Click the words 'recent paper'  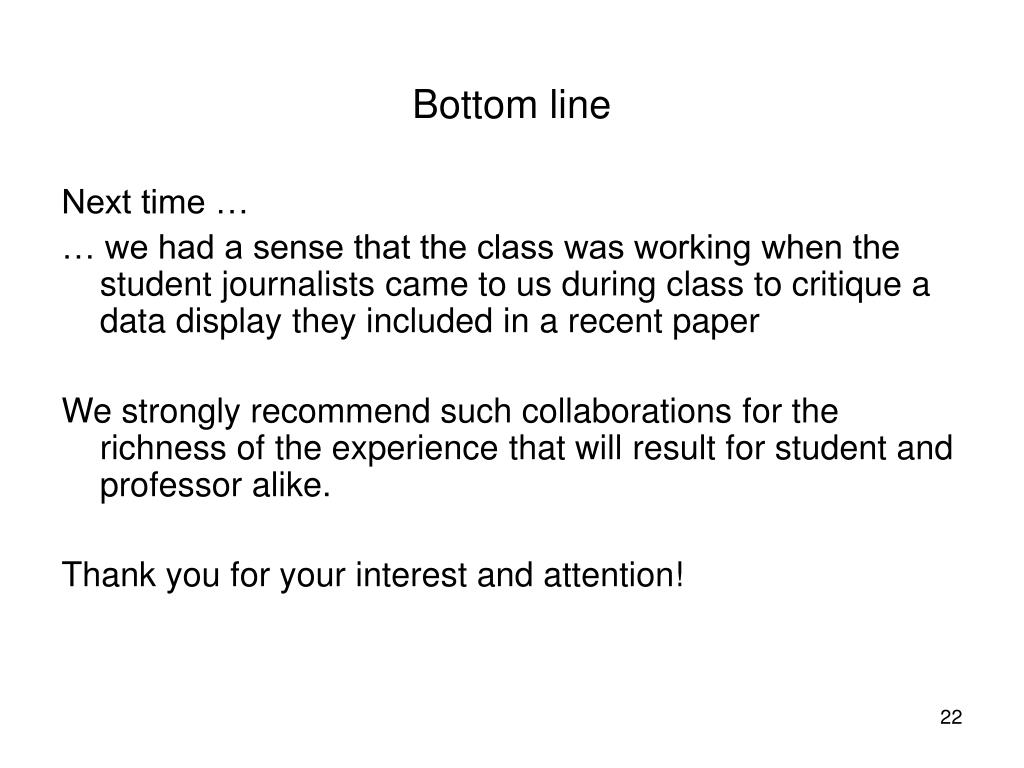[x=663, y=323]
